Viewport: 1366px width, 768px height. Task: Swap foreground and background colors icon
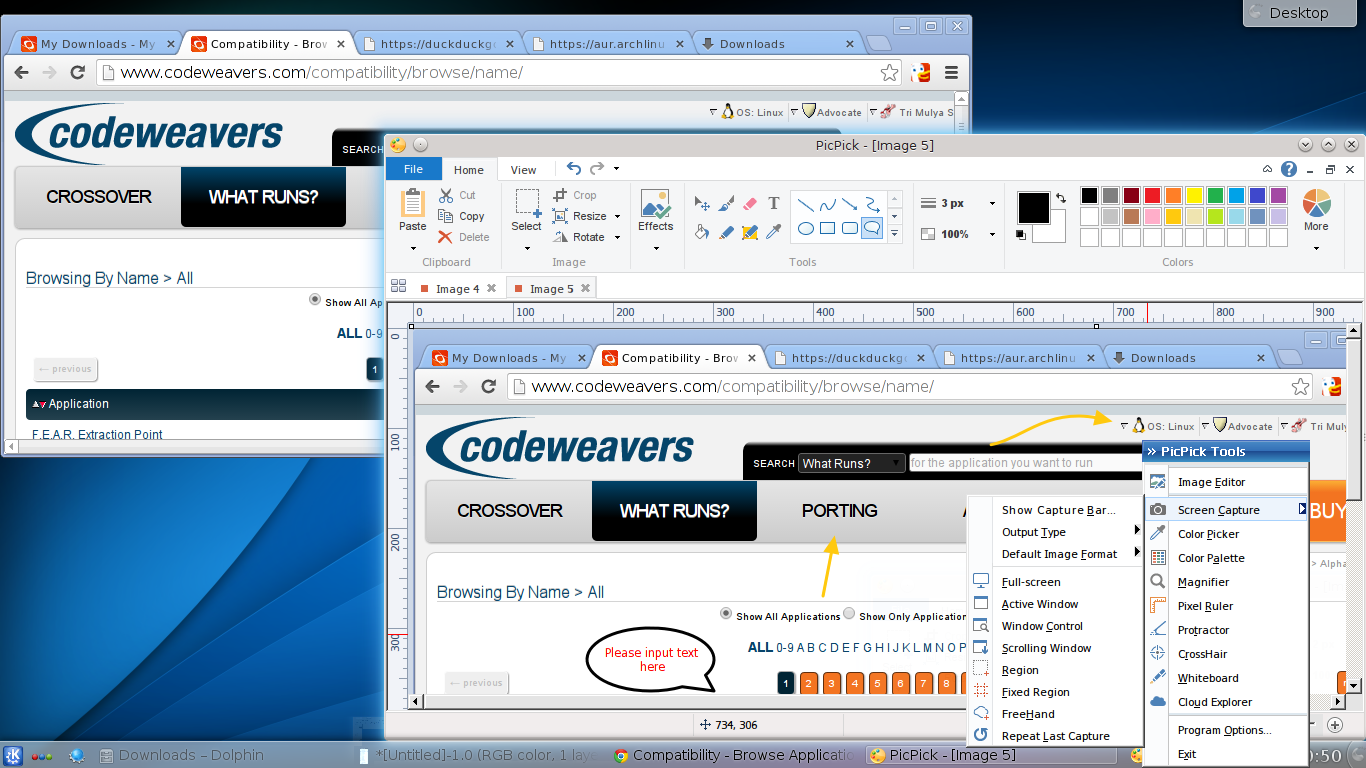click(x=1061, y=198)
